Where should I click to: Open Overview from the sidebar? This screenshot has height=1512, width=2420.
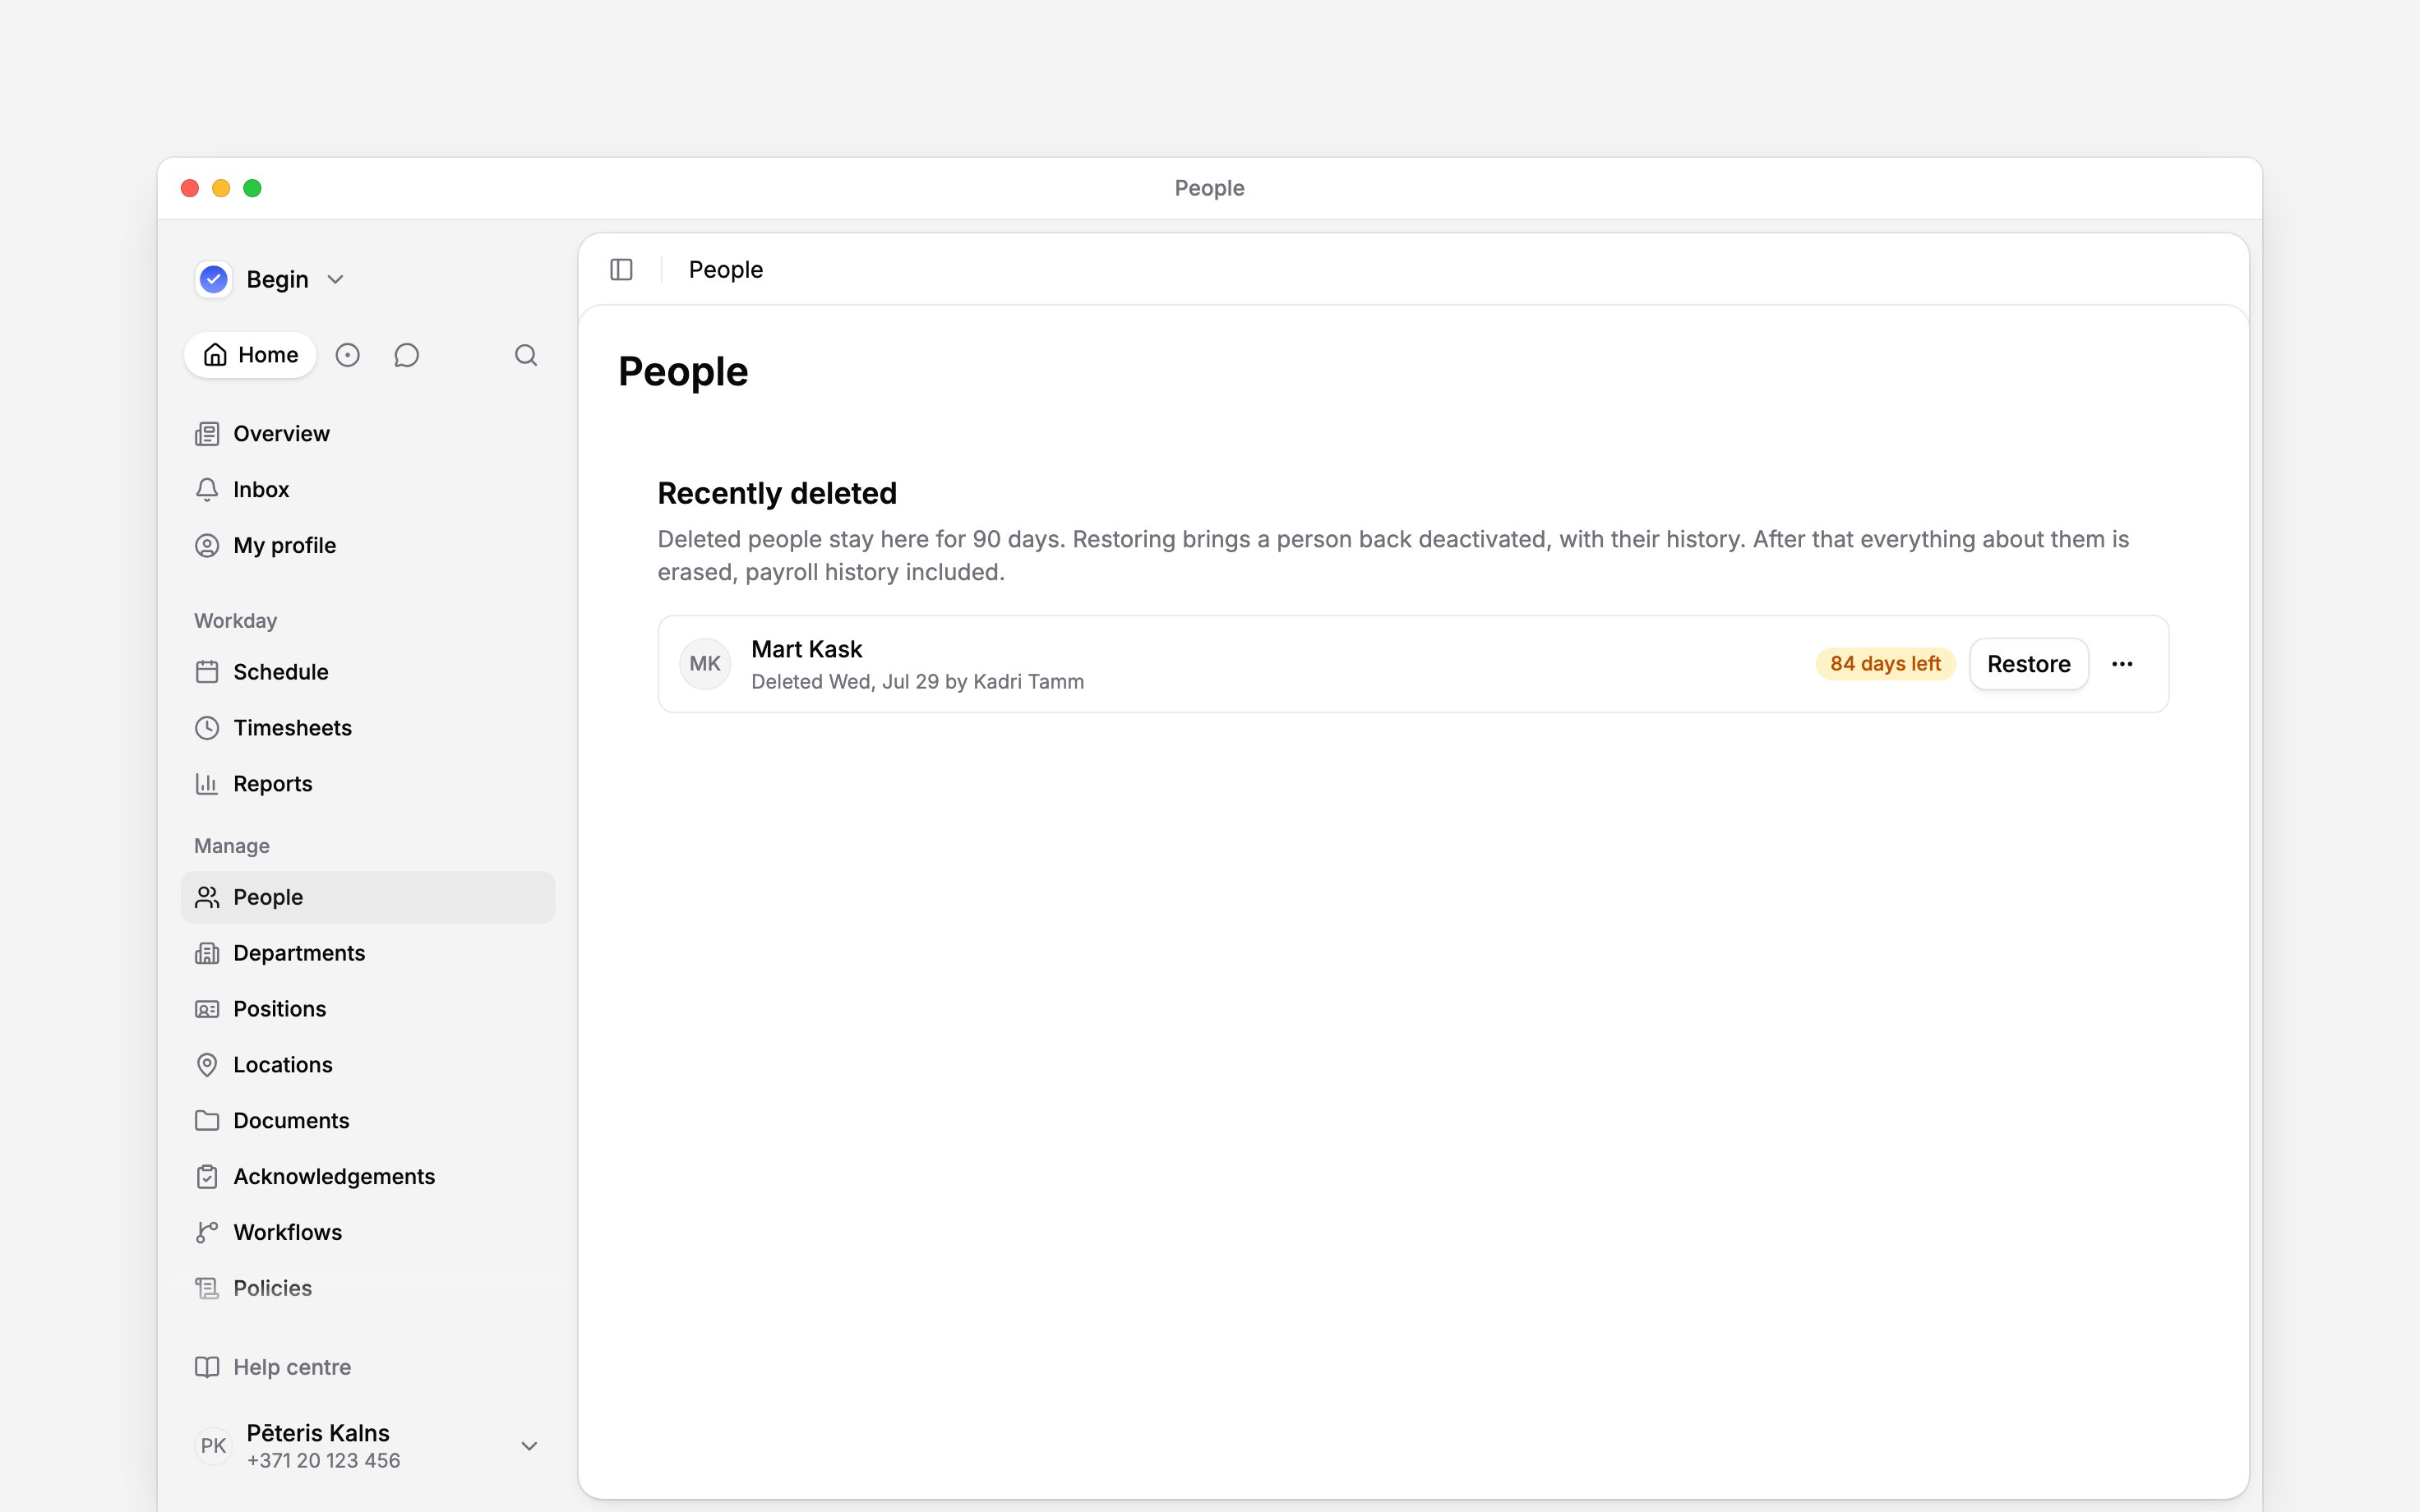368,434
